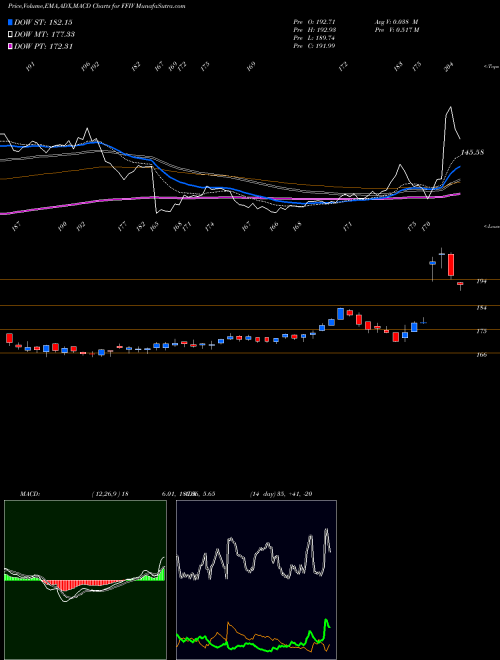Click the MACD: label
500x660 pixels.
[x=29, y=494]
